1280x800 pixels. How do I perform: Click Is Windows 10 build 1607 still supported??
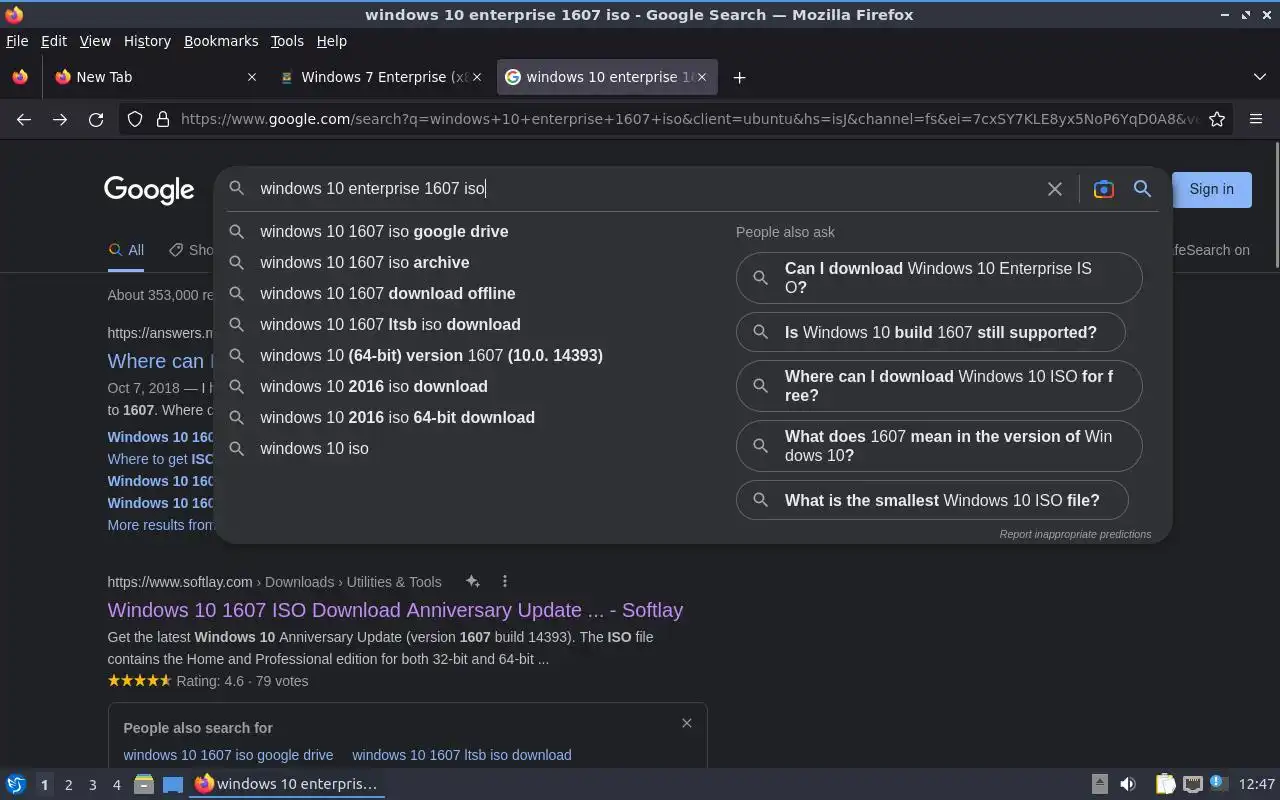point(930,332)
